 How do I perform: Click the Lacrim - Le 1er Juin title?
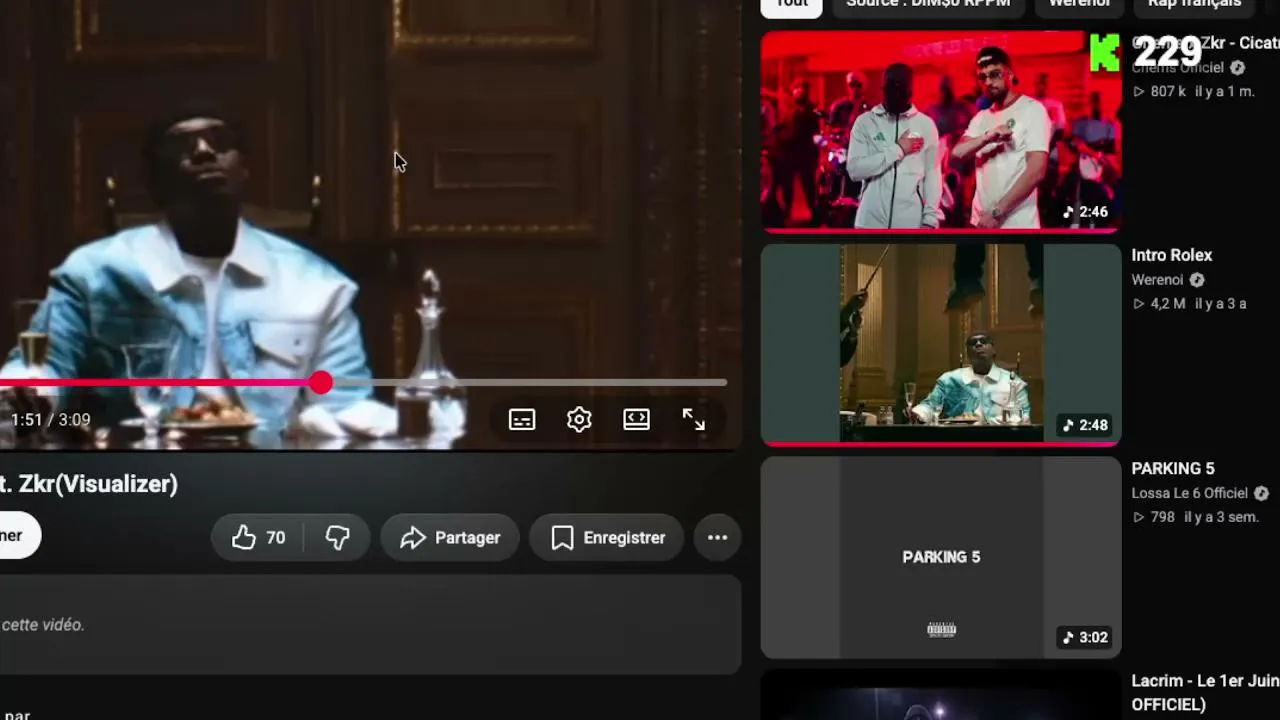[1205, 692]
